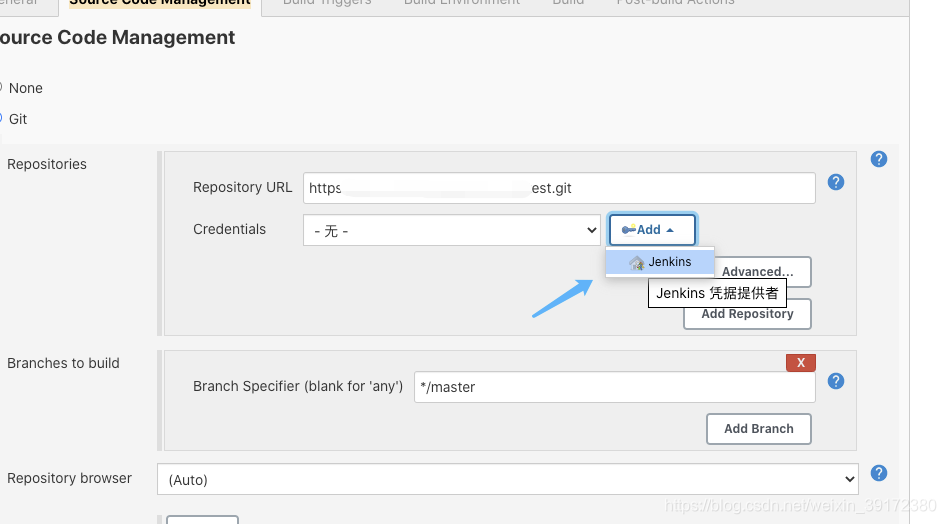Focus the Repository URL input field

pyautogui.click(x=559, y=188)
